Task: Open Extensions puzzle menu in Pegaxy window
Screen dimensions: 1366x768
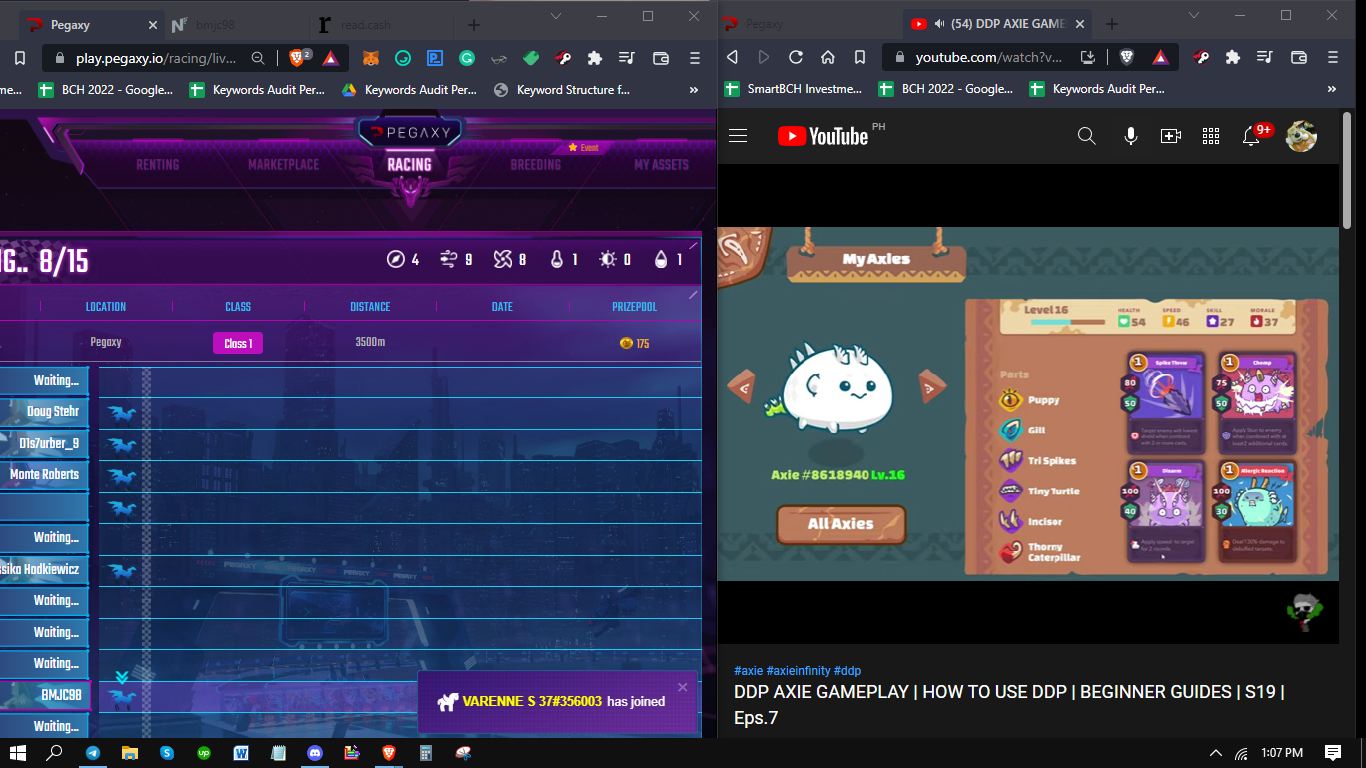Action: (595, 58)
